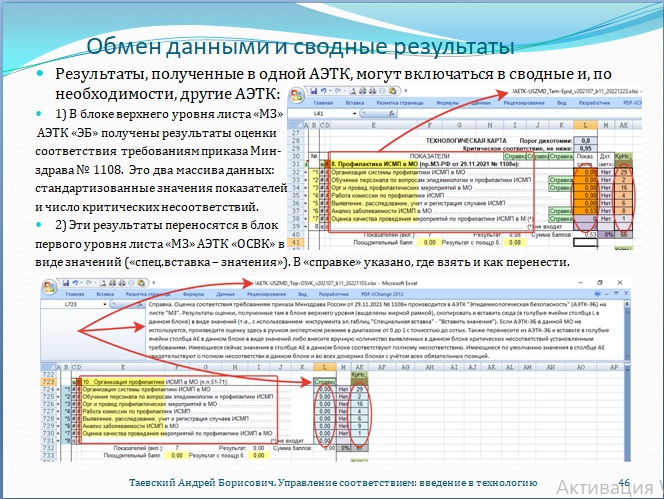Click the 0,8 threshold cell in the upper Excel

point(585,141)
